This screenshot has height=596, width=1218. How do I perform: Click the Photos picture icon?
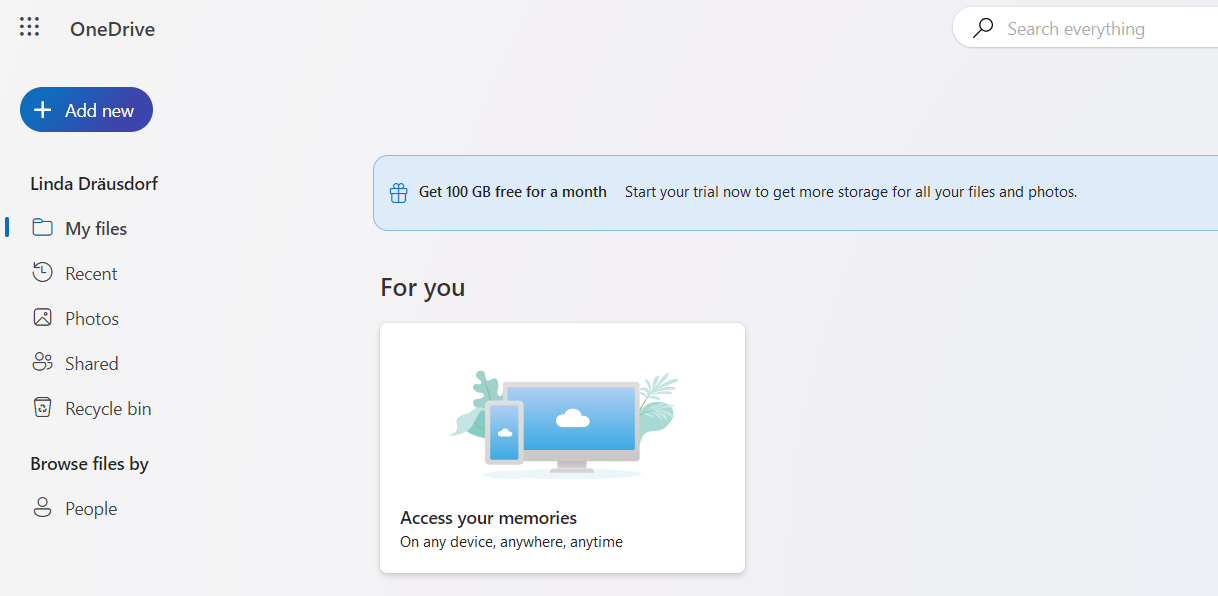[x=42, y=317]
